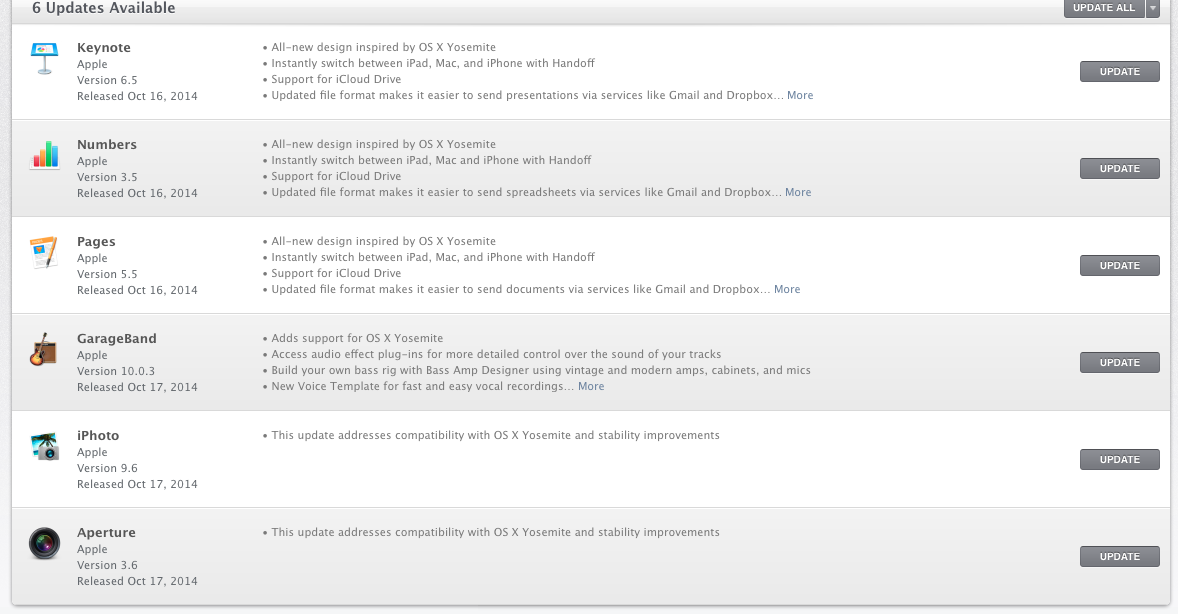Image resolution: width=1178 pixels, height=614 pixels.
Task: Expand GarageBand notes via More link
Action: tap(591, 387)
